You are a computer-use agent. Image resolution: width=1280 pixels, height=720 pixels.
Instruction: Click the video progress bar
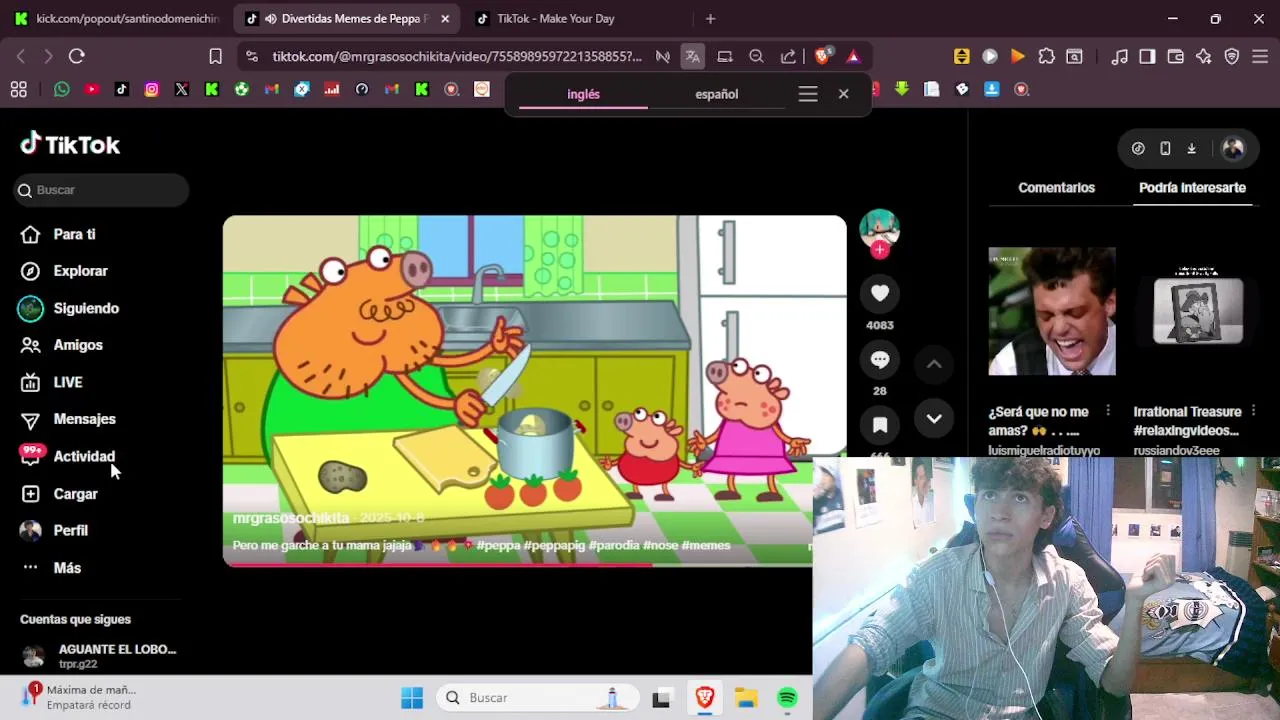point(518,565)
